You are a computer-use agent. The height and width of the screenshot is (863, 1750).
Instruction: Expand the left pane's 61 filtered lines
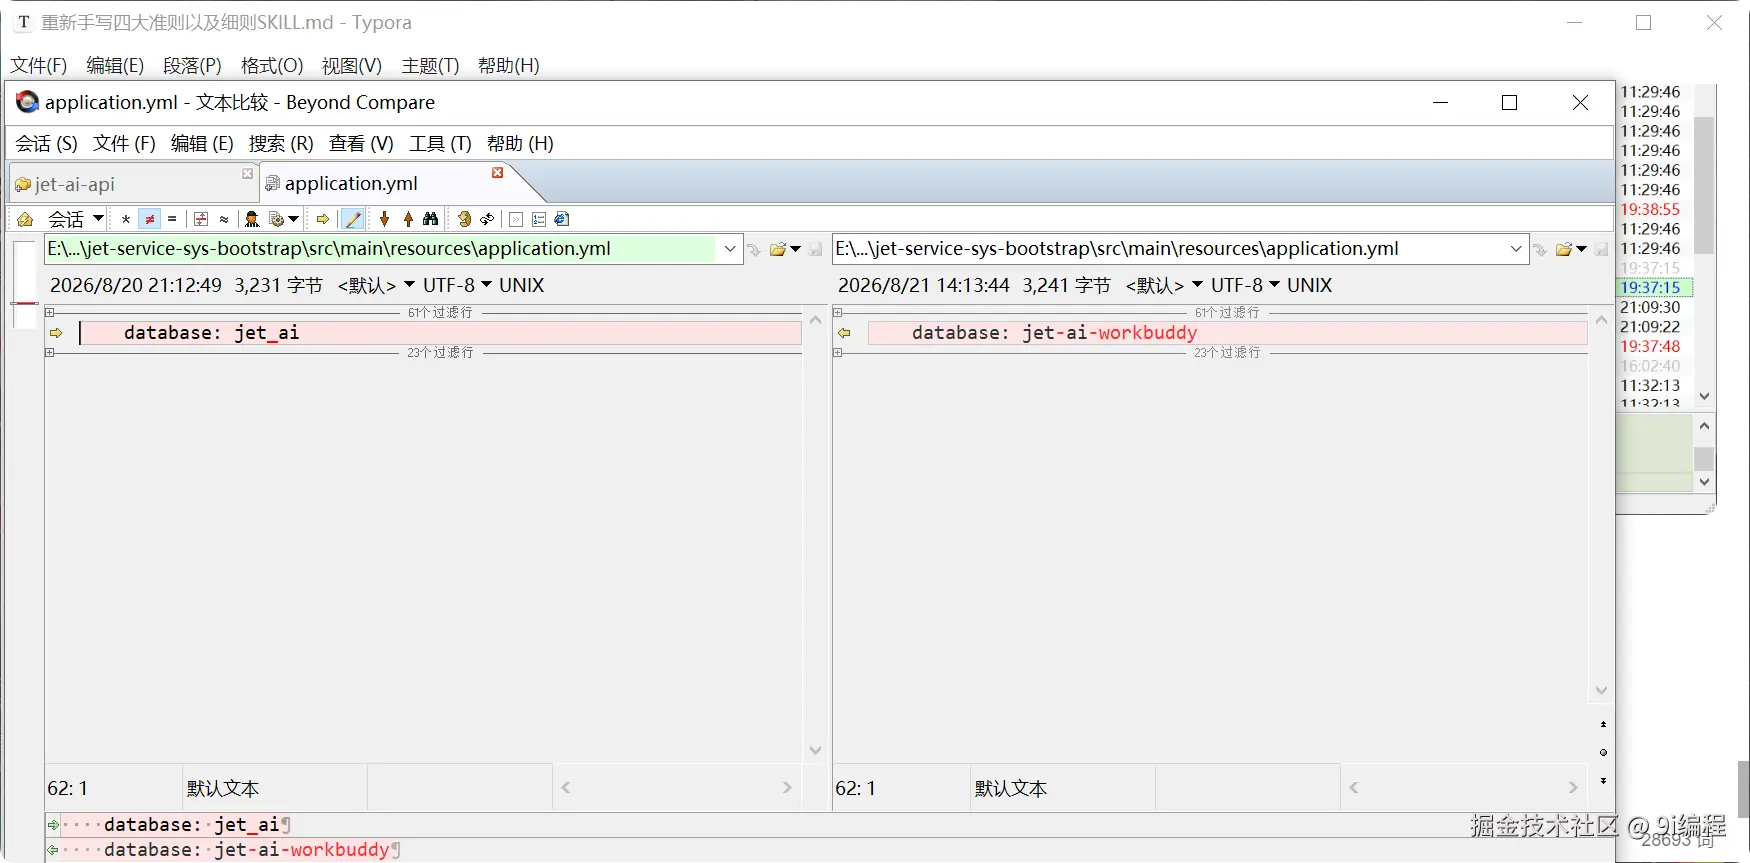pos(50,313)
